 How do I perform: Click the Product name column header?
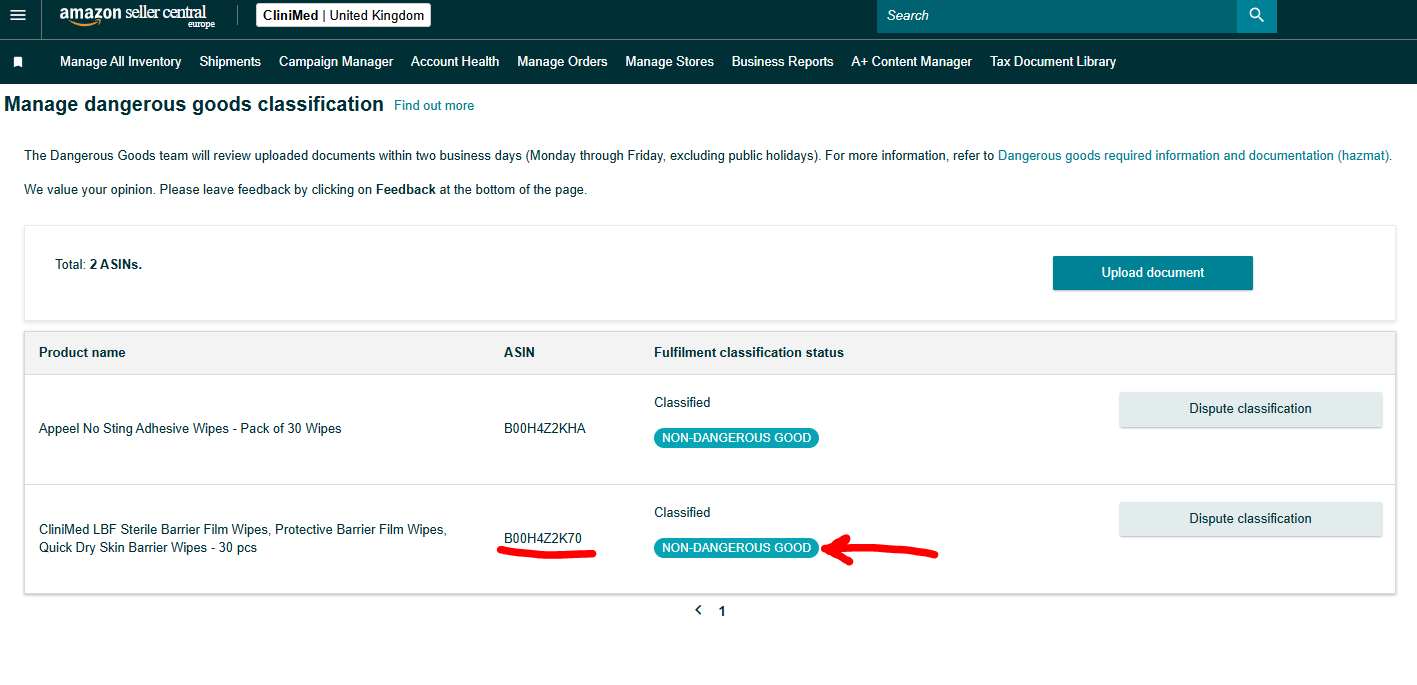tap(82, 353)
